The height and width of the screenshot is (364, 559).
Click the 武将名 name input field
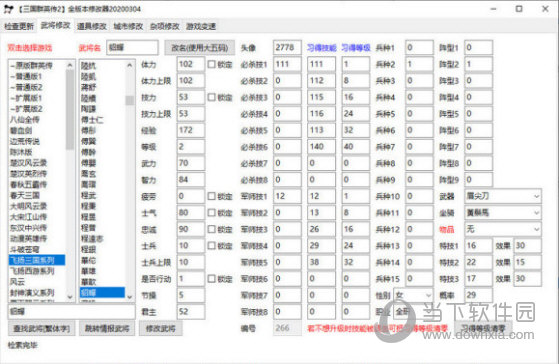pos(132,47)
